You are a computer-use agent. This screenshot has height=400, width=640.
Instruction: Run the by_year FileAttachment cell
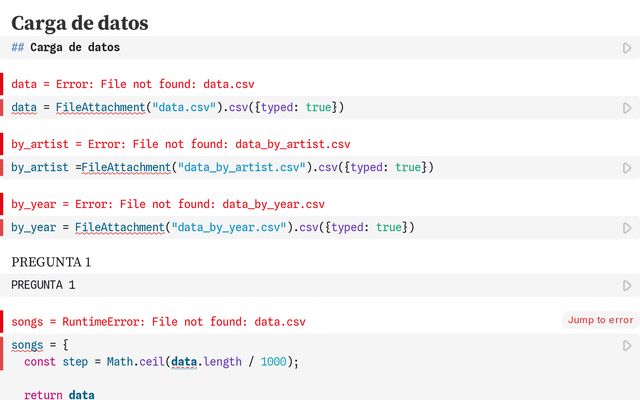(x=627, y=228)
